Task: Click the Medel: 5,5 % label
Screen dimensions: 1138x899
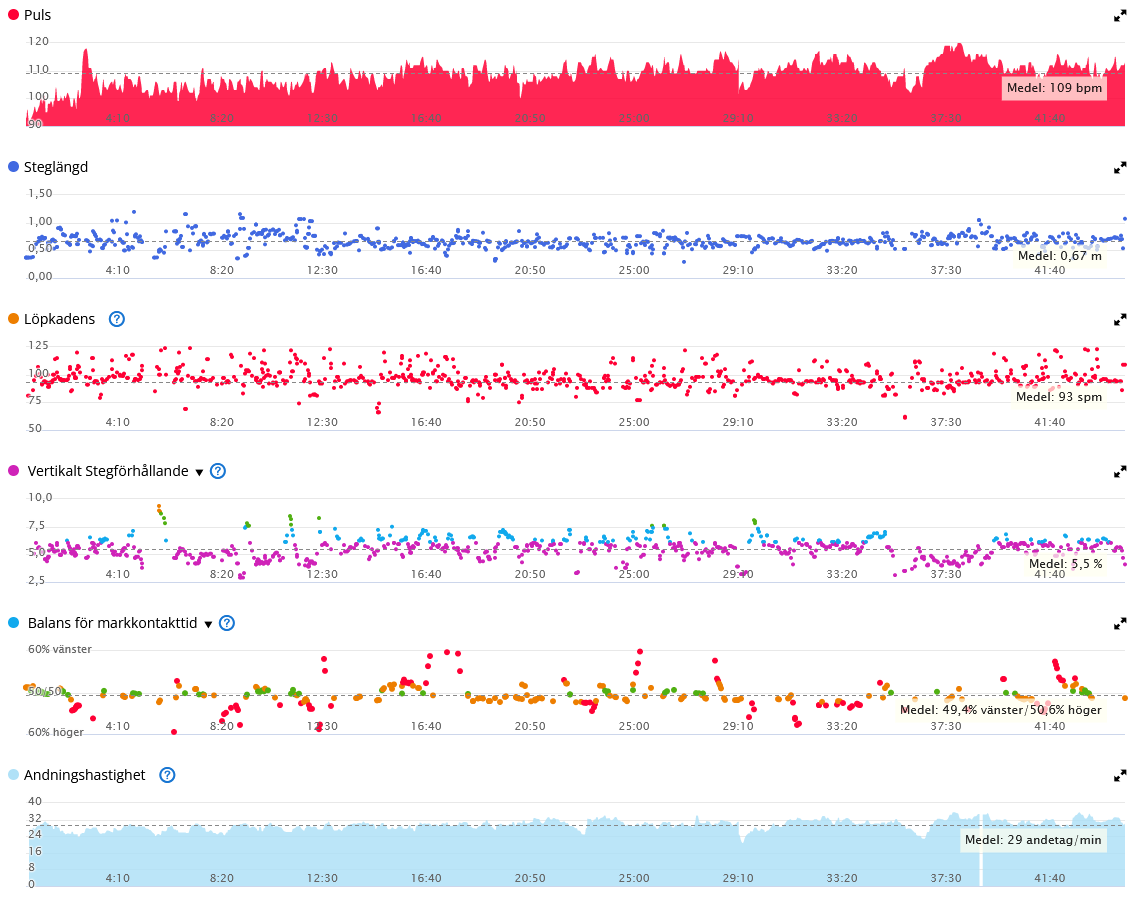Action: (x=1065, y=564)
